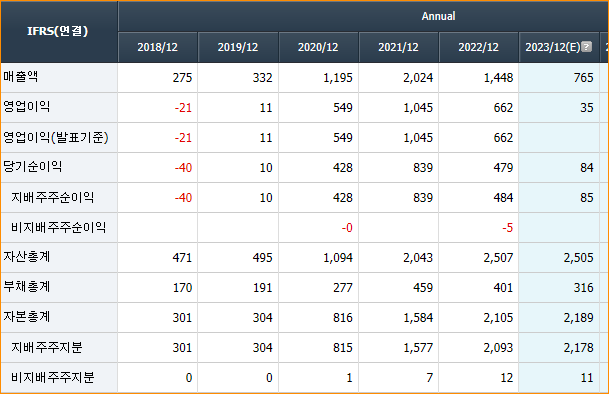Click the 자산총계 row label
Viewport: 609px width, 394px height.
[26, 257]
